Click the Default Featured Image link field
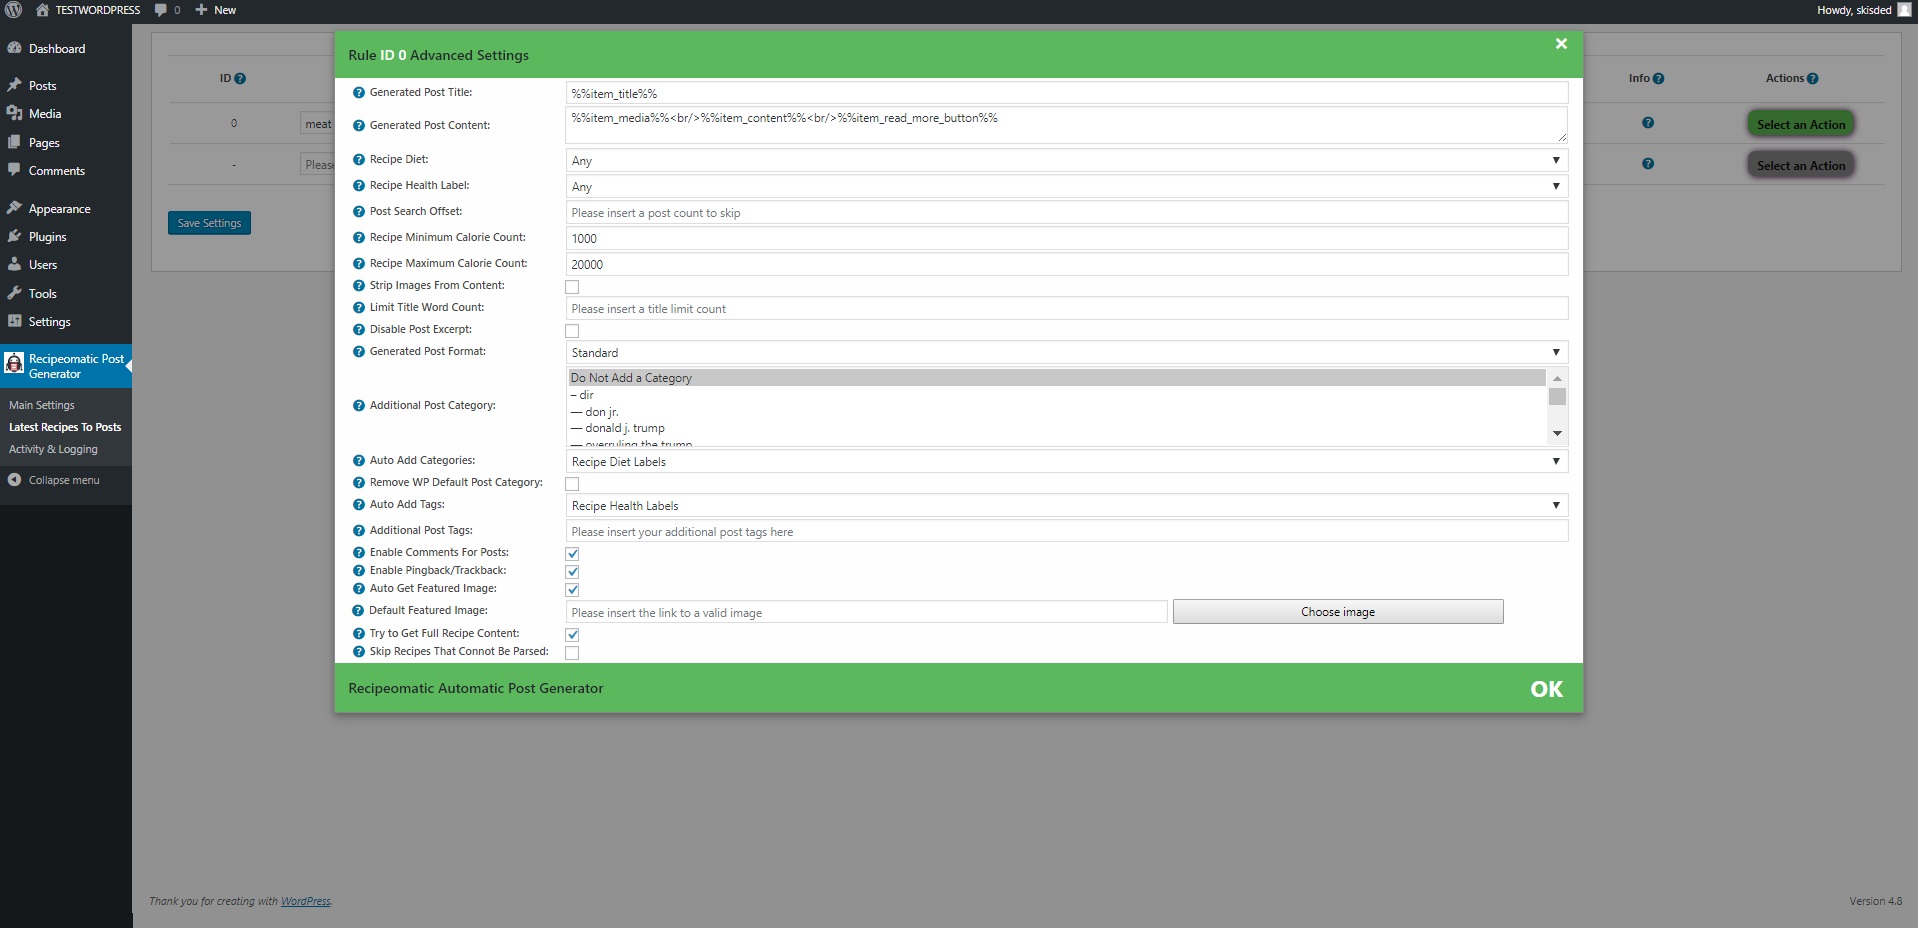 click(x=866, y=613)
